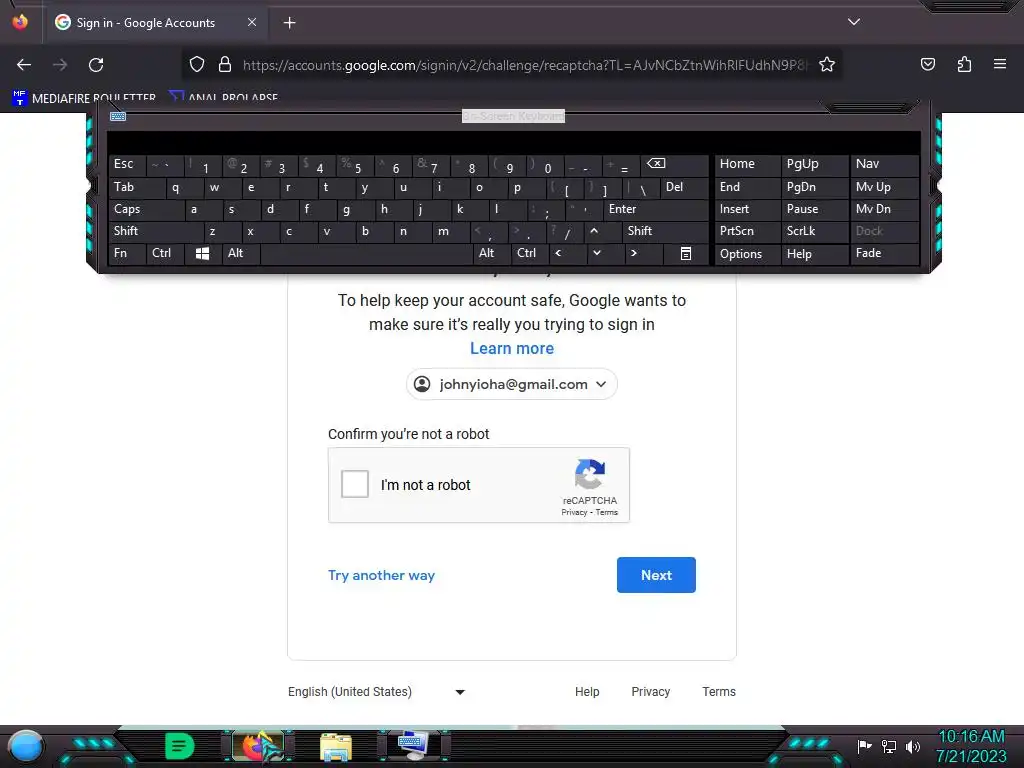Image resolution: width=1024 pixels, height=768 pixels.
Task: Switch to Firefox on the taskbar
Action: (260, 746)
